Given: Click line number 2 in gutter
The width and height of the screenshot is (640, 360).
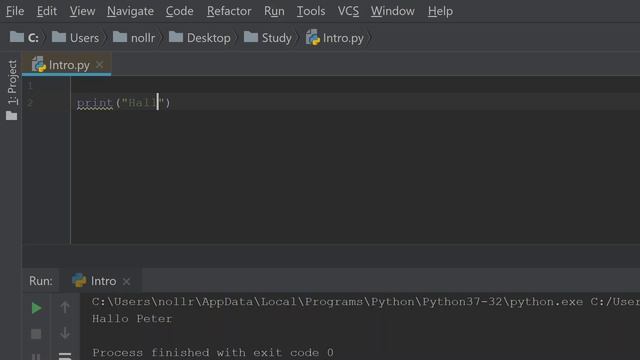Looking at the screenshot, I should point(29,102).
